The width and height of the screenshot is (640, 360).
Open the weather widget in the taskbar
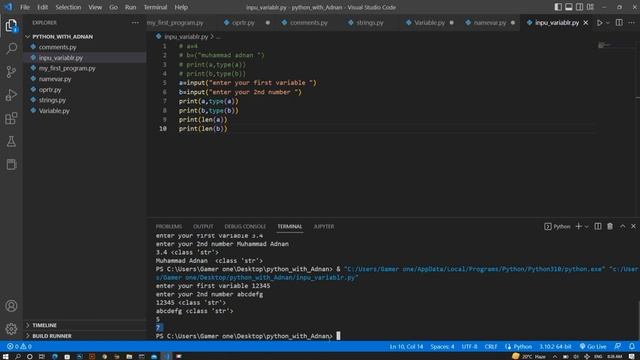click(x=529, y=356)
